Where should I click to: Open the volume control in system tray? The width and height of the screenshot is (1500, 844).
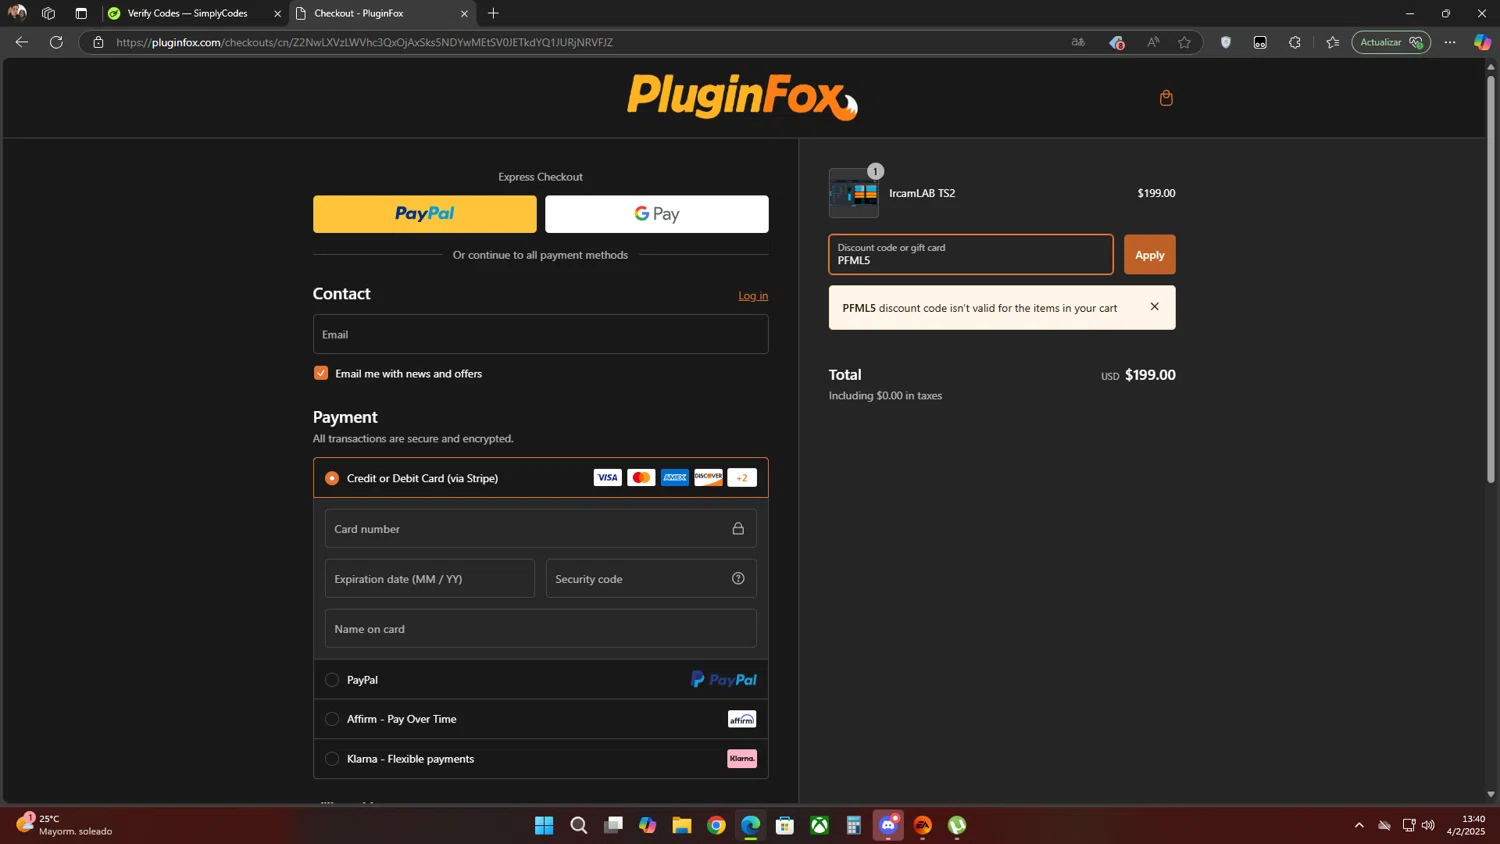click(x=1428, y=825)
